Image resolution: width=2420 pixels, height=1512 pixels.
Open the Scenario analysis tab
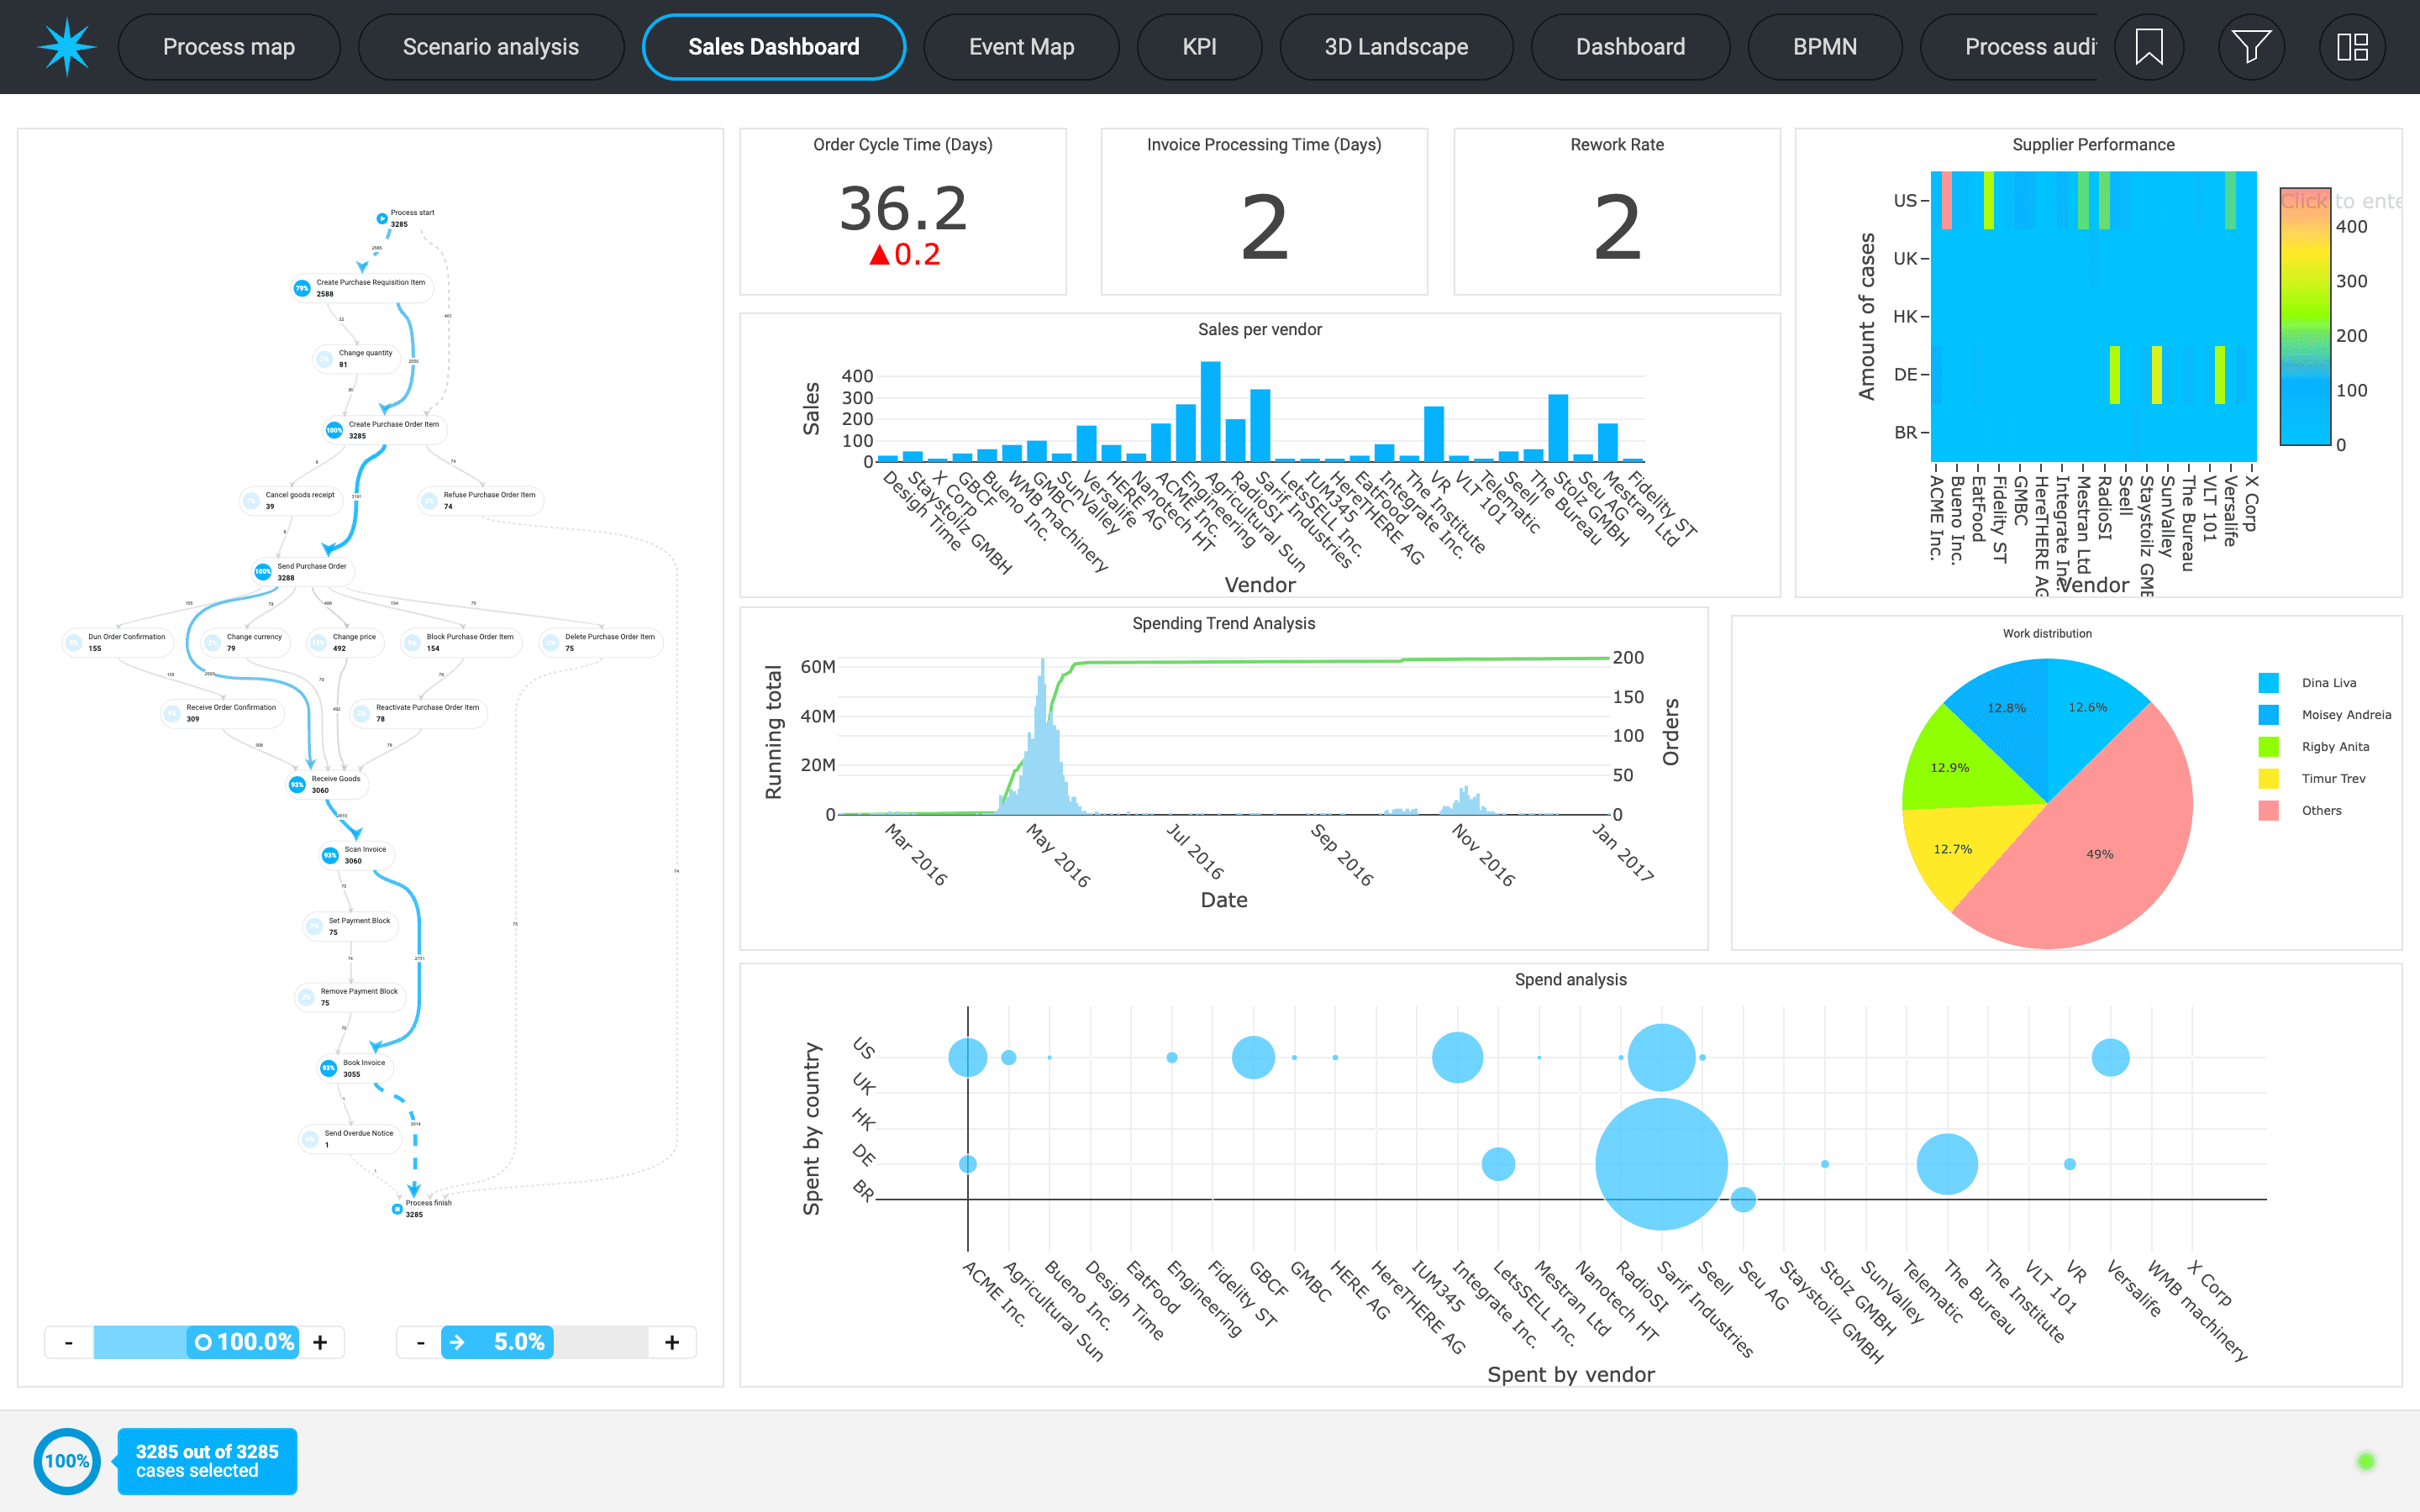(490, 47)
